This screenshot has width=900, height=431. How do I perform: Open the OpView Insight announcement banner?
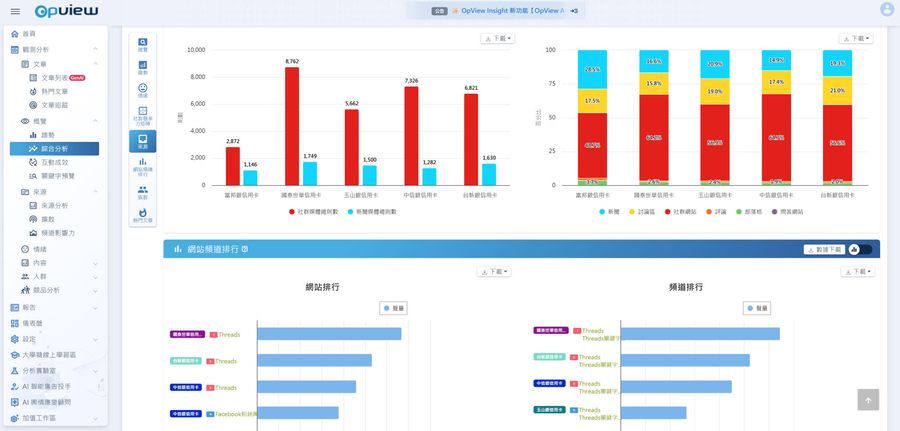pyautogui.click(x=496, y=10)
